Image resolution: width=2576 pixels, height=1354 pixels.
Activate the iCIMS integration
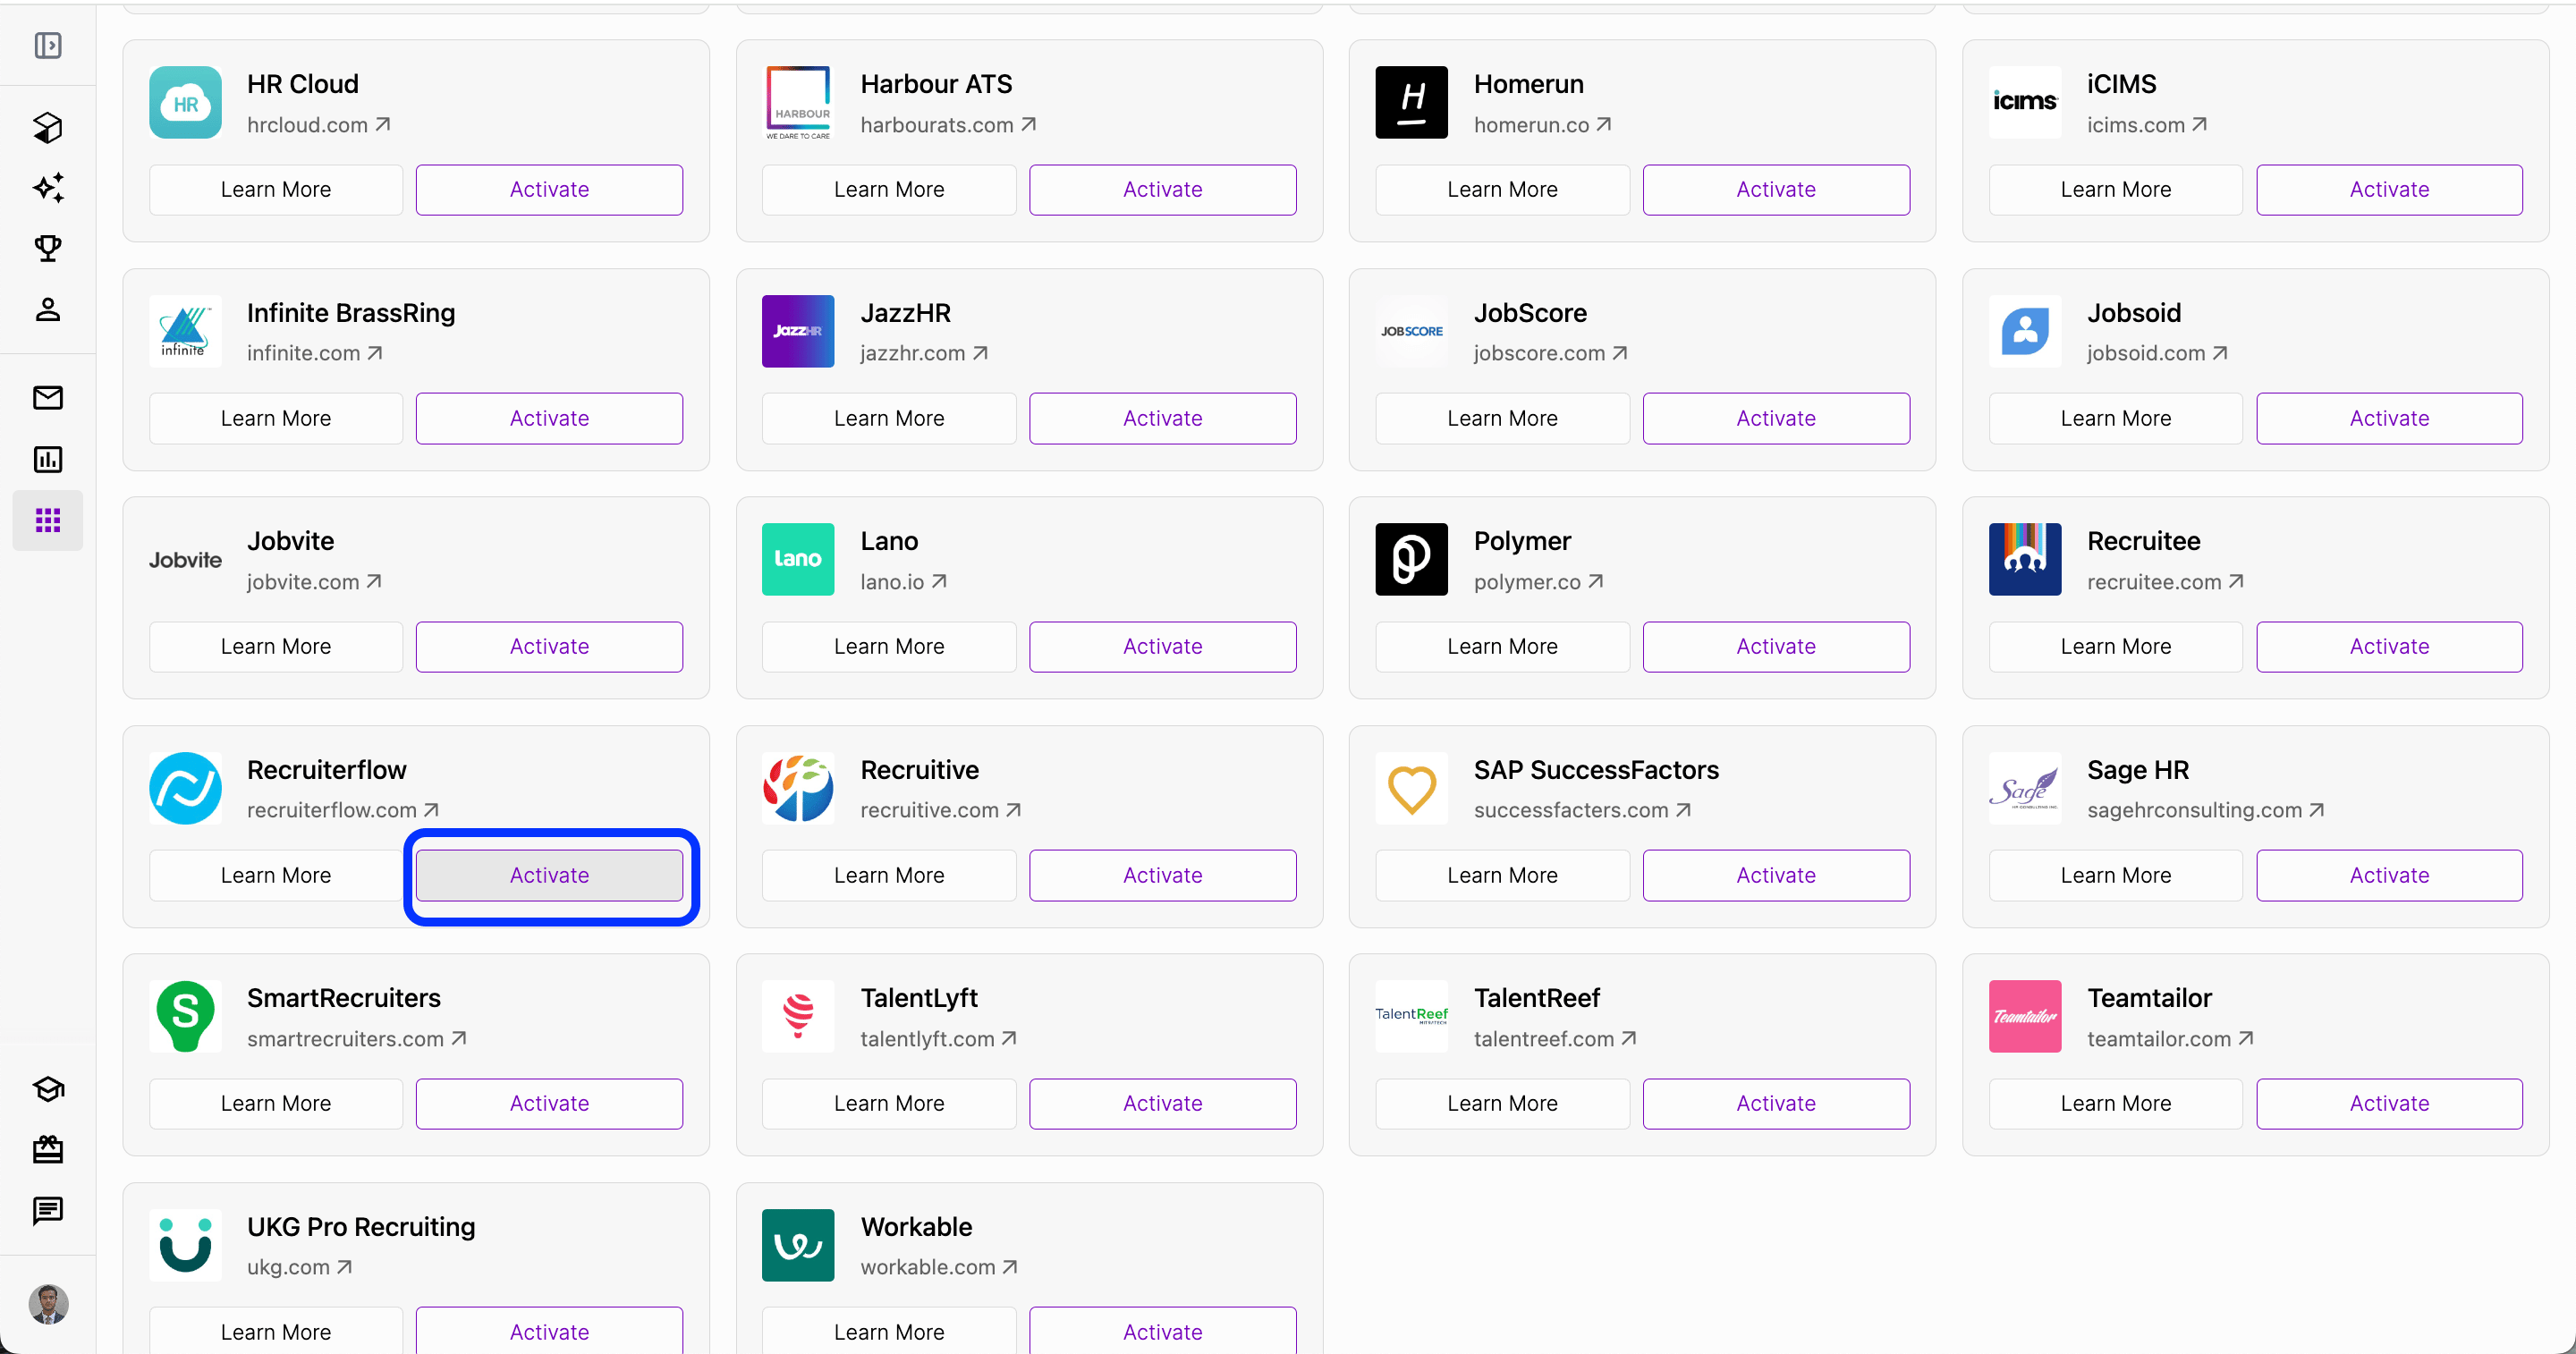click(x=2389, y=189)
